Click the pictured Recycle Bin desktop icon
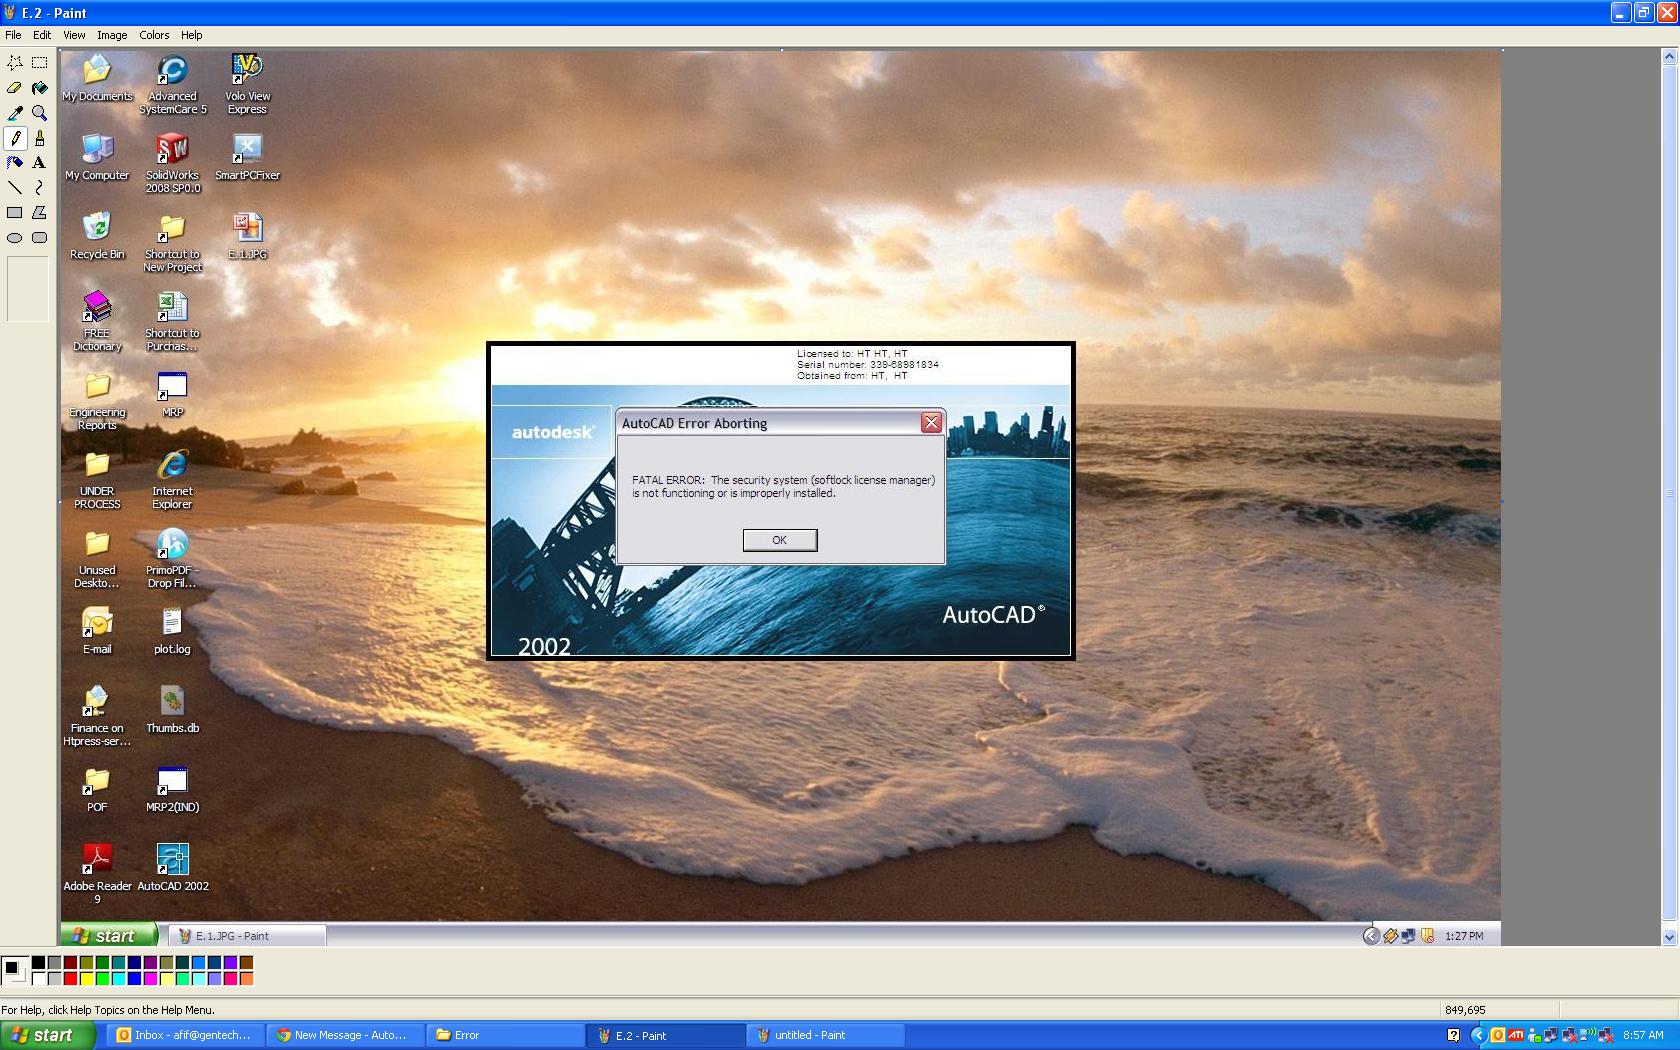The height and width of the screenshot is (1050, 1680). click(97, 236)
